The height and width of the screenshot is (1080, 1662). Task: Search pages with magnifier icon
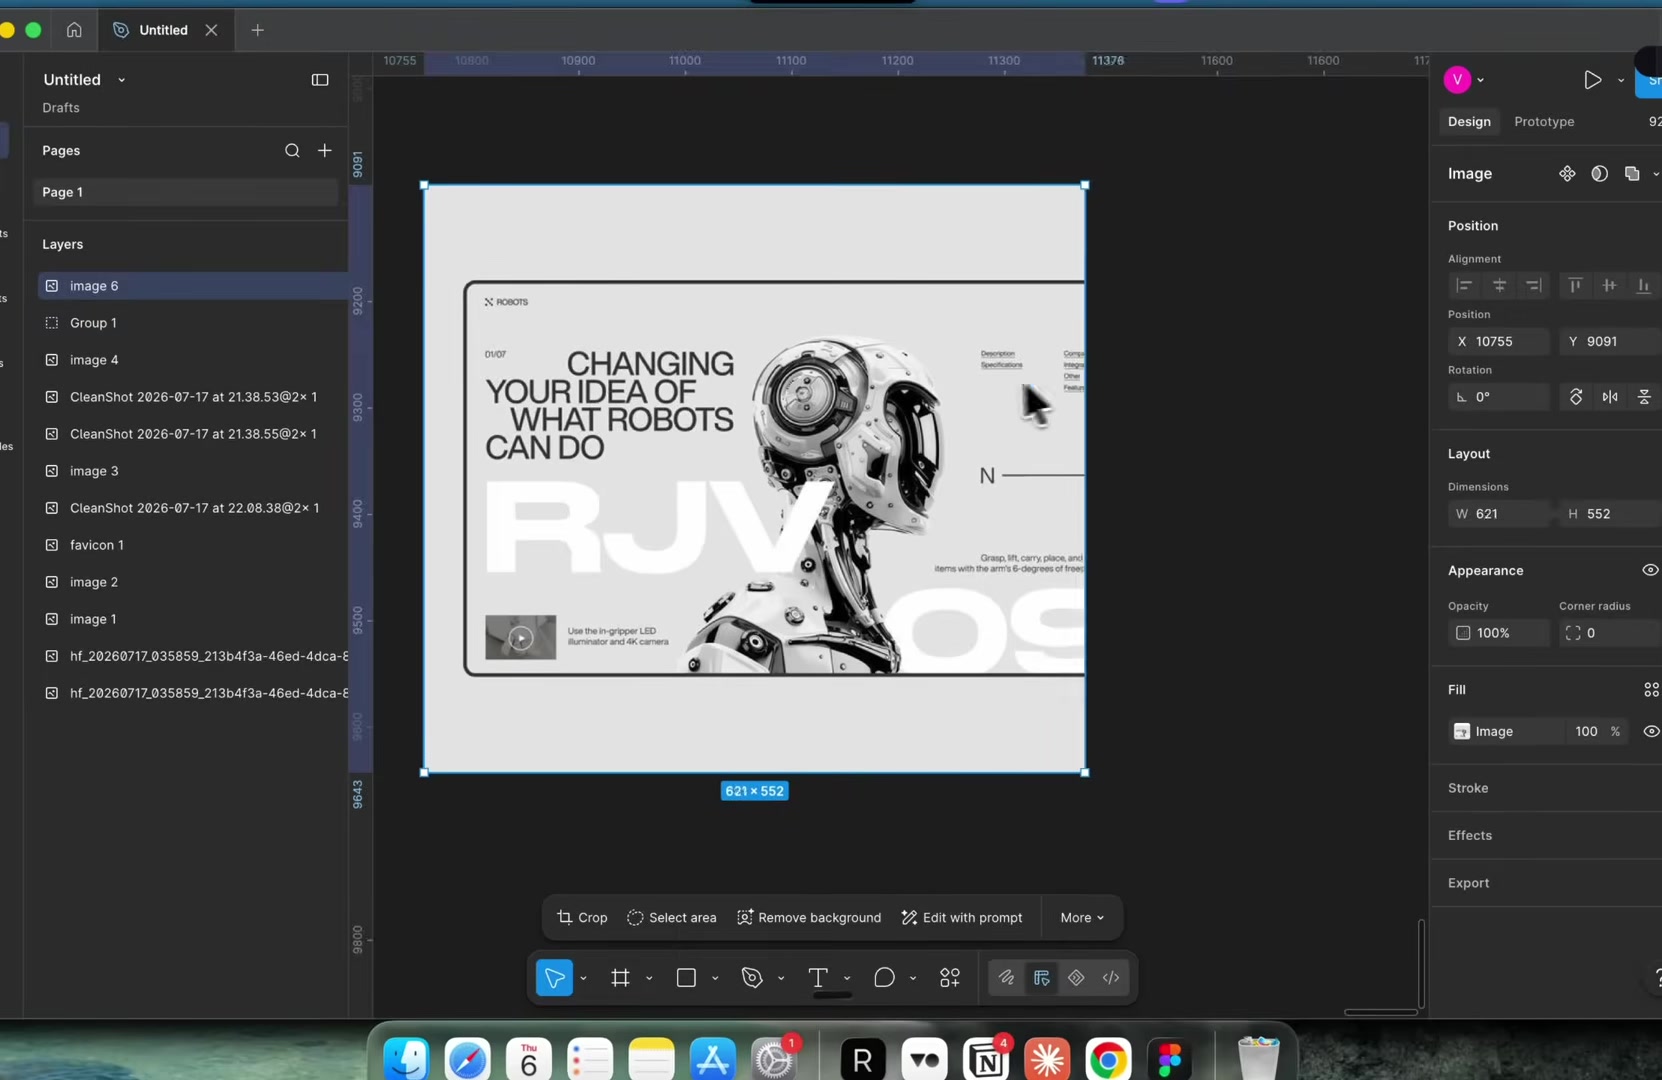[292, 151]
